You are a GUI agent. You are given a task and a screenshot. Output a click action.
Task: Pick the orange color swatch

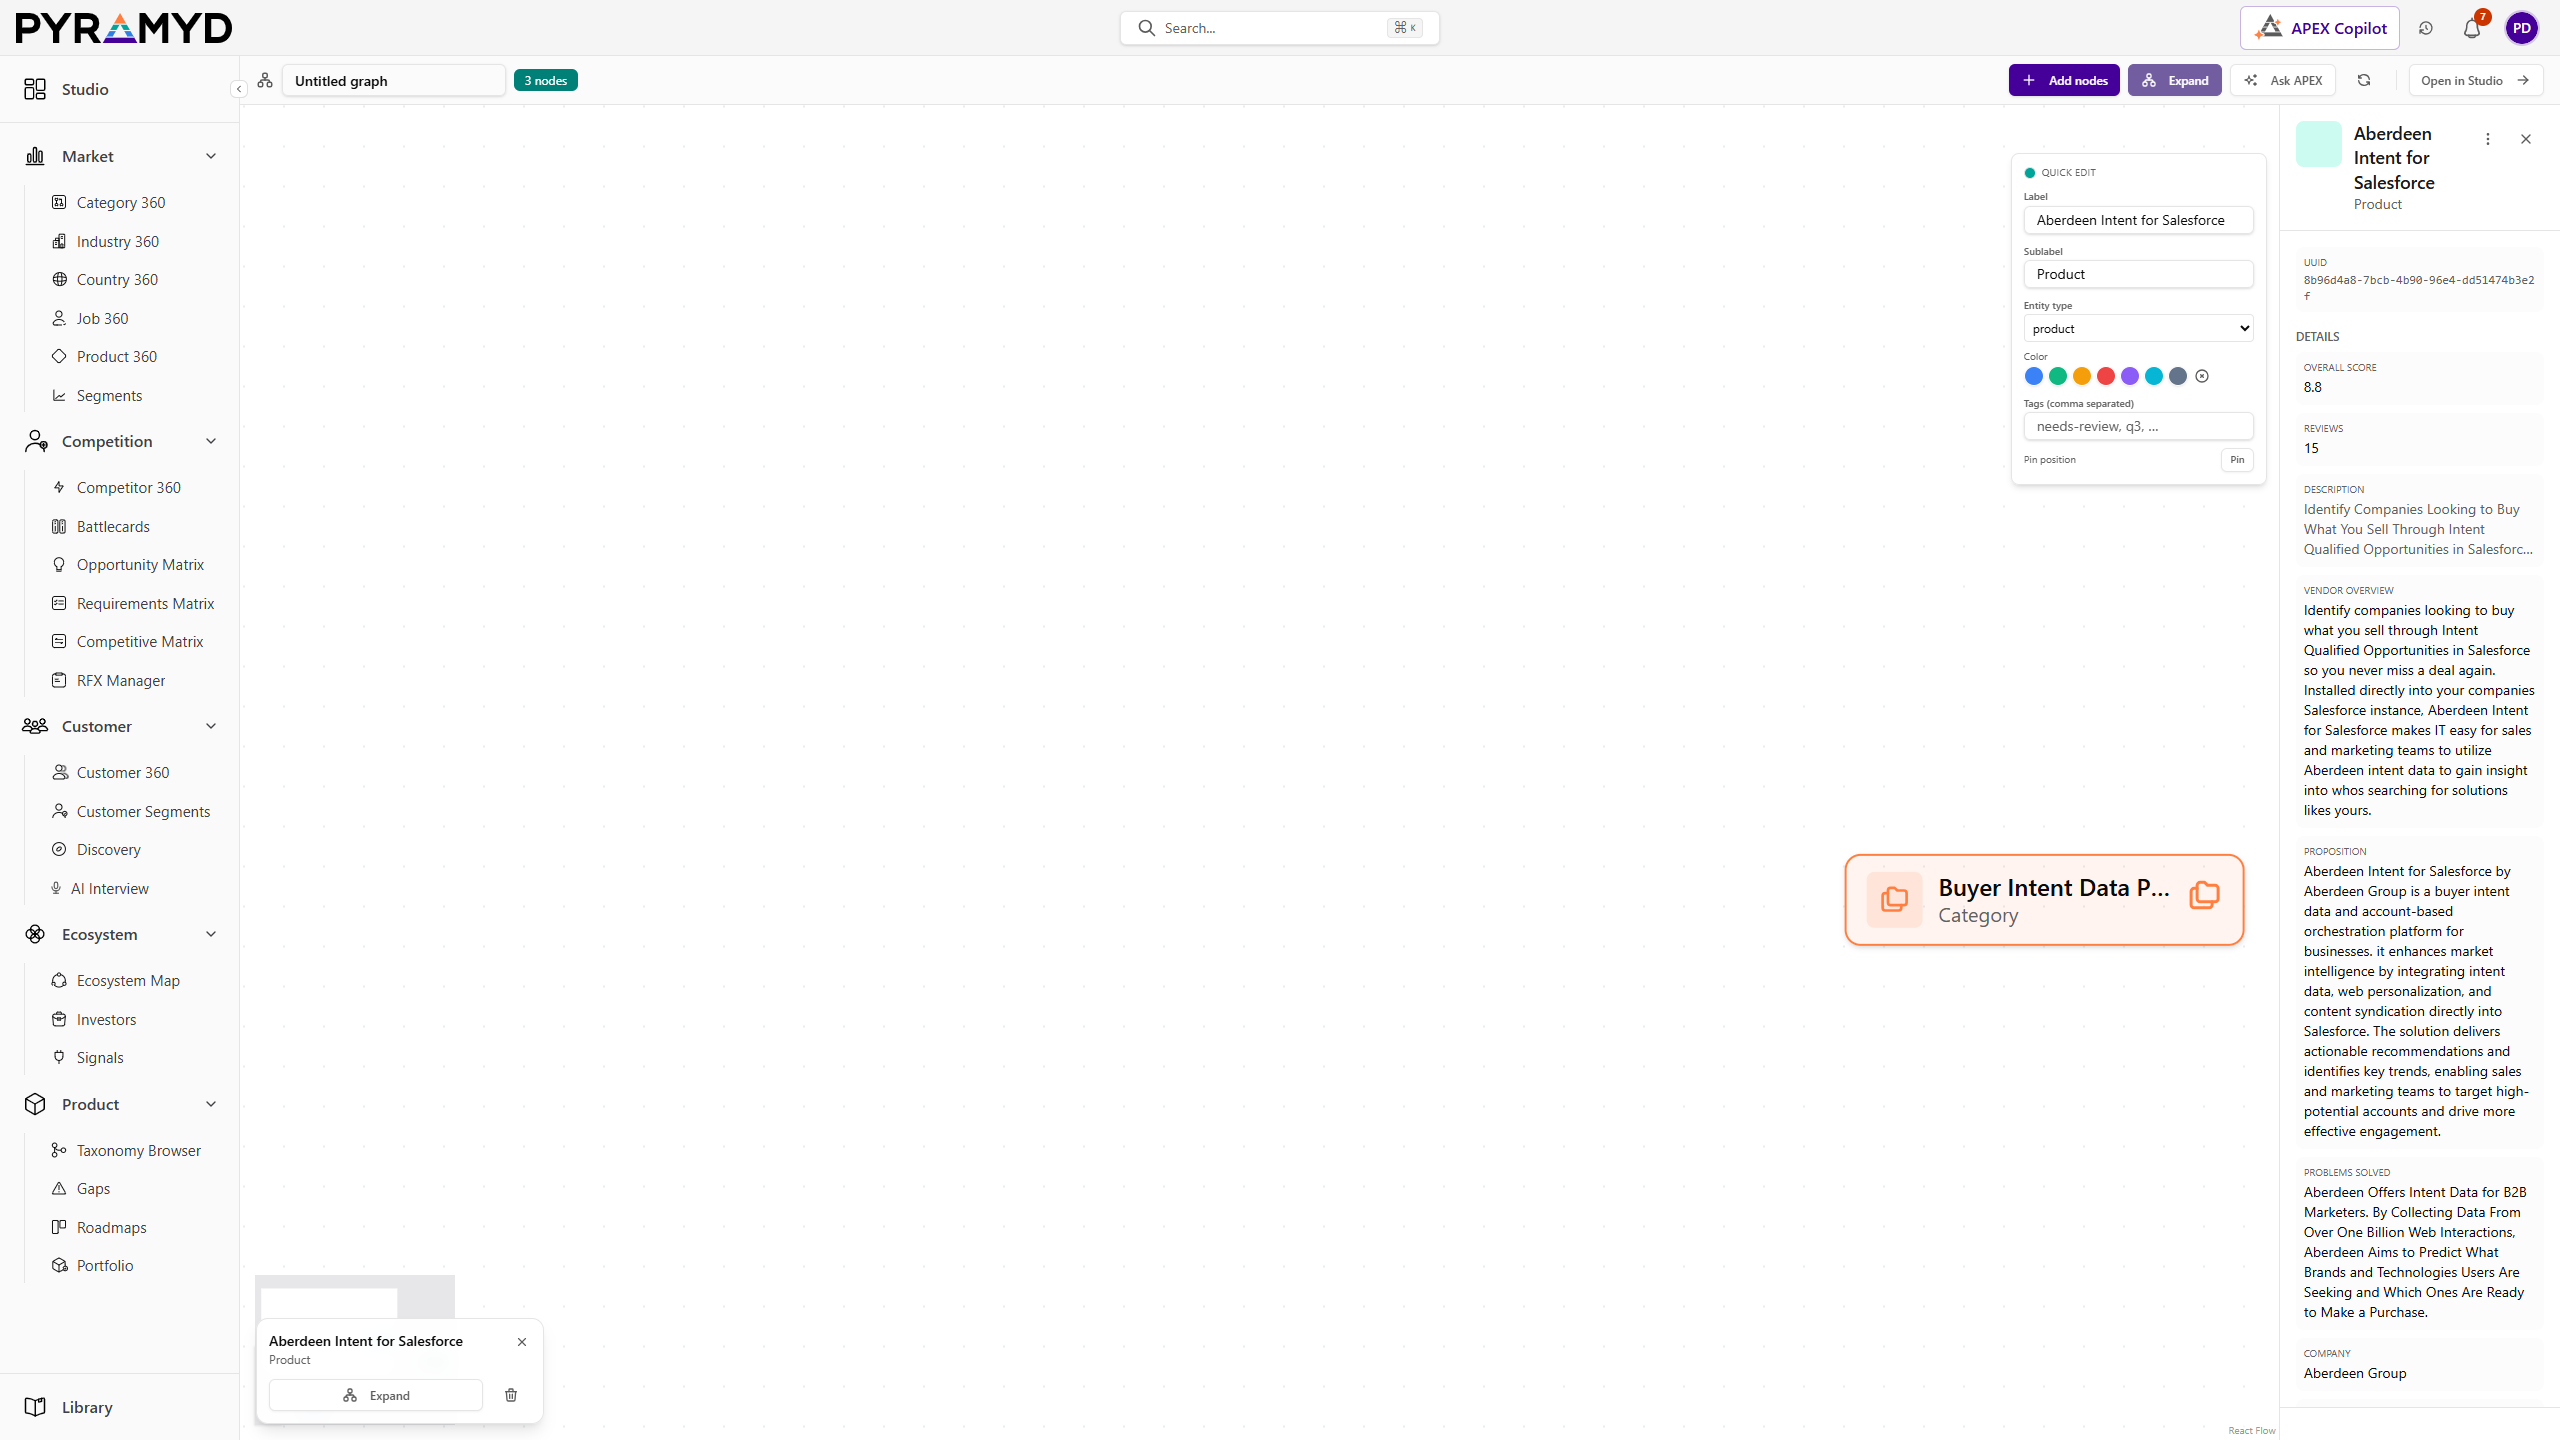point(2081,376)
